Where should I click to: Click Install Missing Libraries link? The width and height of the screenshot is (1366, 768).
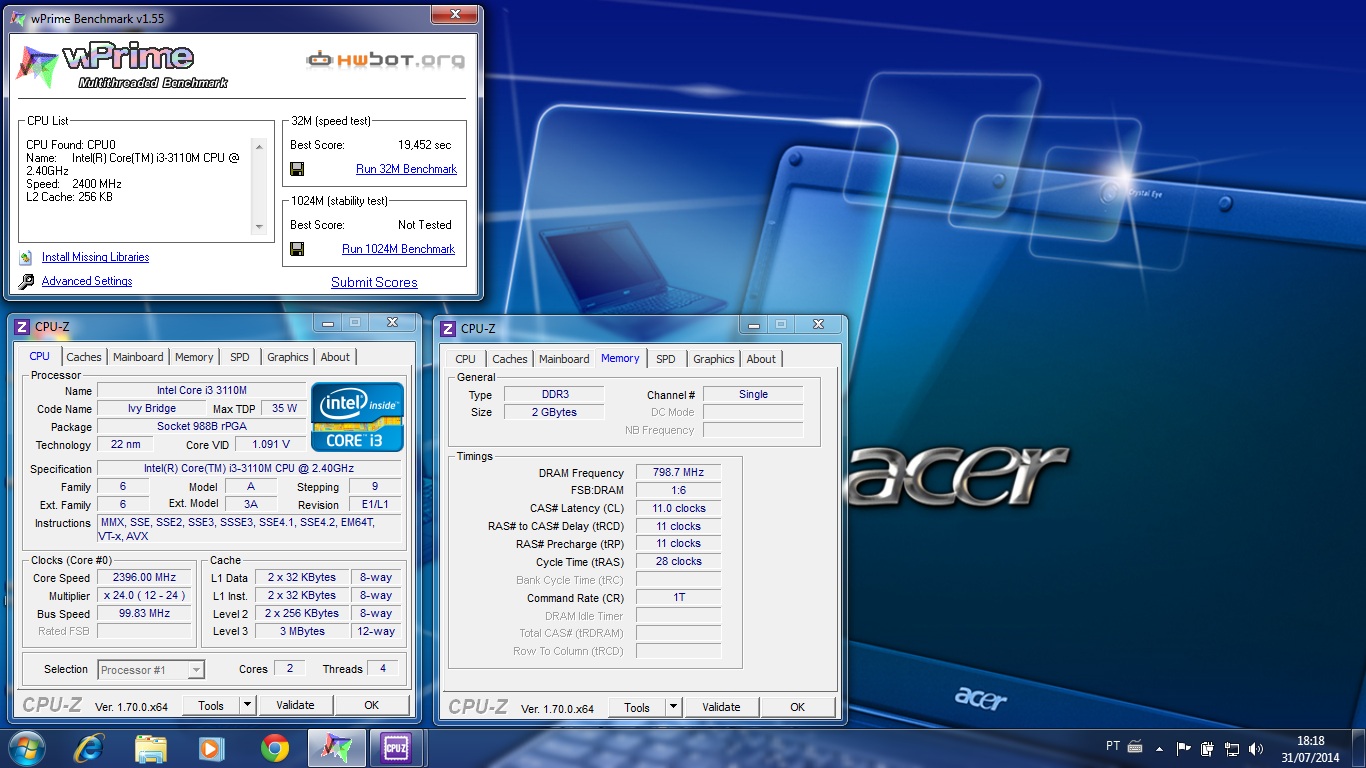tap(95, 257)
